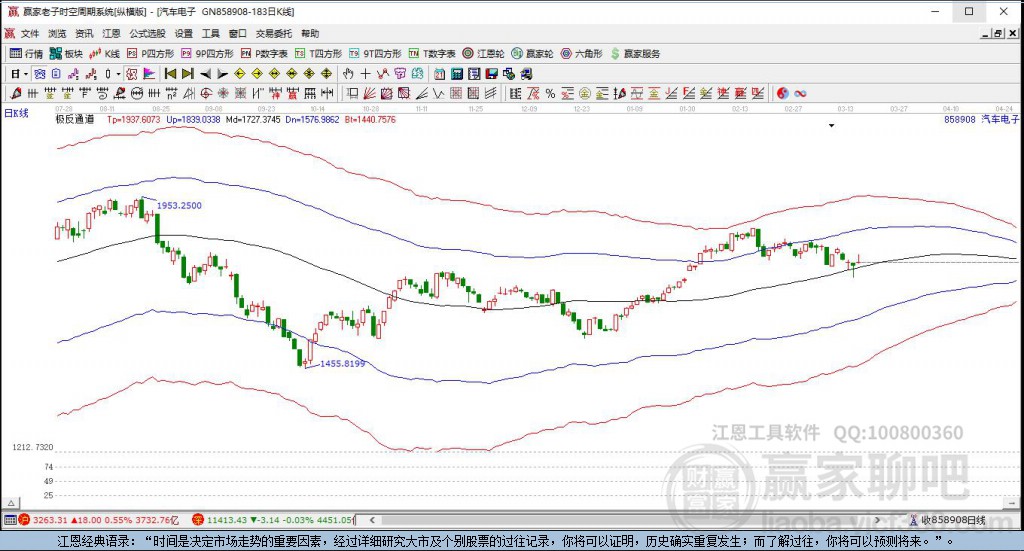1024x551 pixels.
Task: Open the 六角形 hexagon tool
Action: [581, 54]
